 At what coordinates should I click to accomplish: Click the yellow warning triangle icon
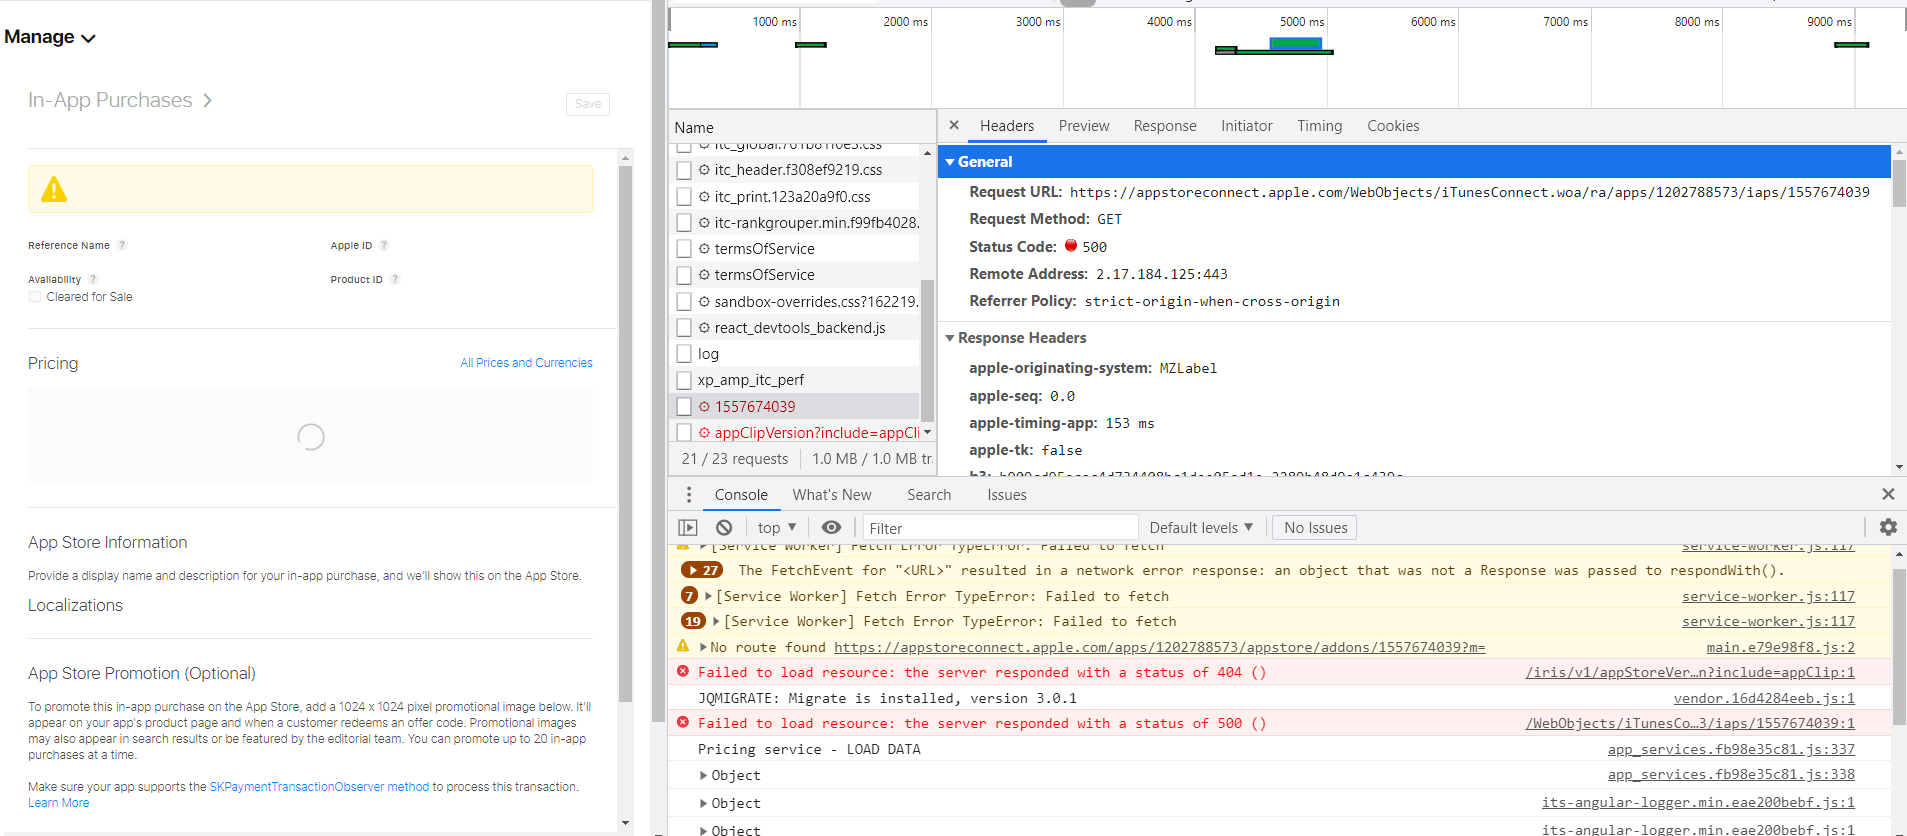pos(54,189)
